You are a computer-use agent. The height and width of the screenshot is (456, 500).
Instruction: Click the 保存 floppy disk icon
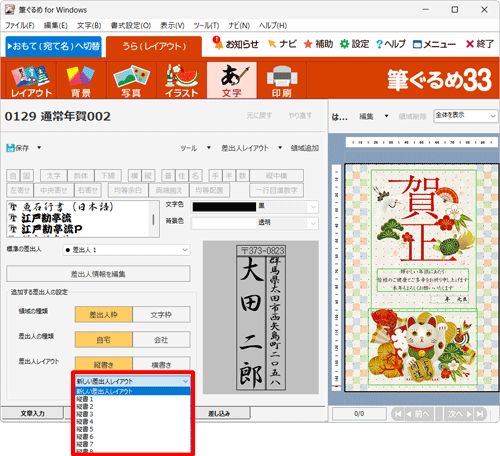click(10, 148)
